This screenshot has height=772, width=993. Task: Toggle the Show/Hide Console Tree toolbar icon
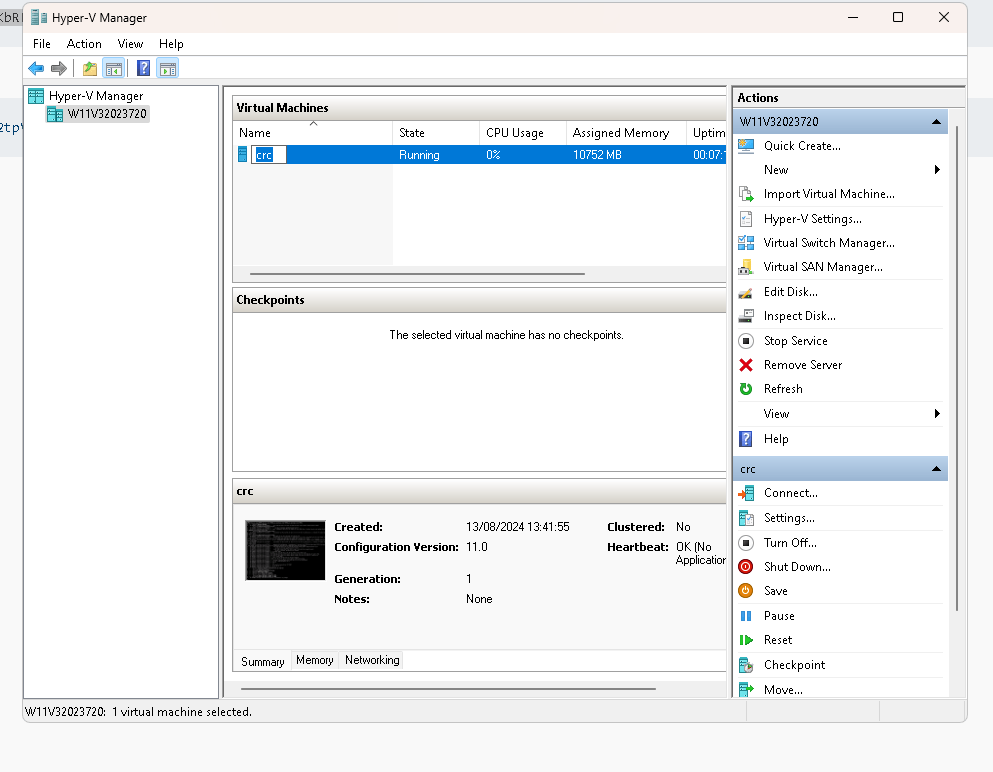tap(113, 68)
